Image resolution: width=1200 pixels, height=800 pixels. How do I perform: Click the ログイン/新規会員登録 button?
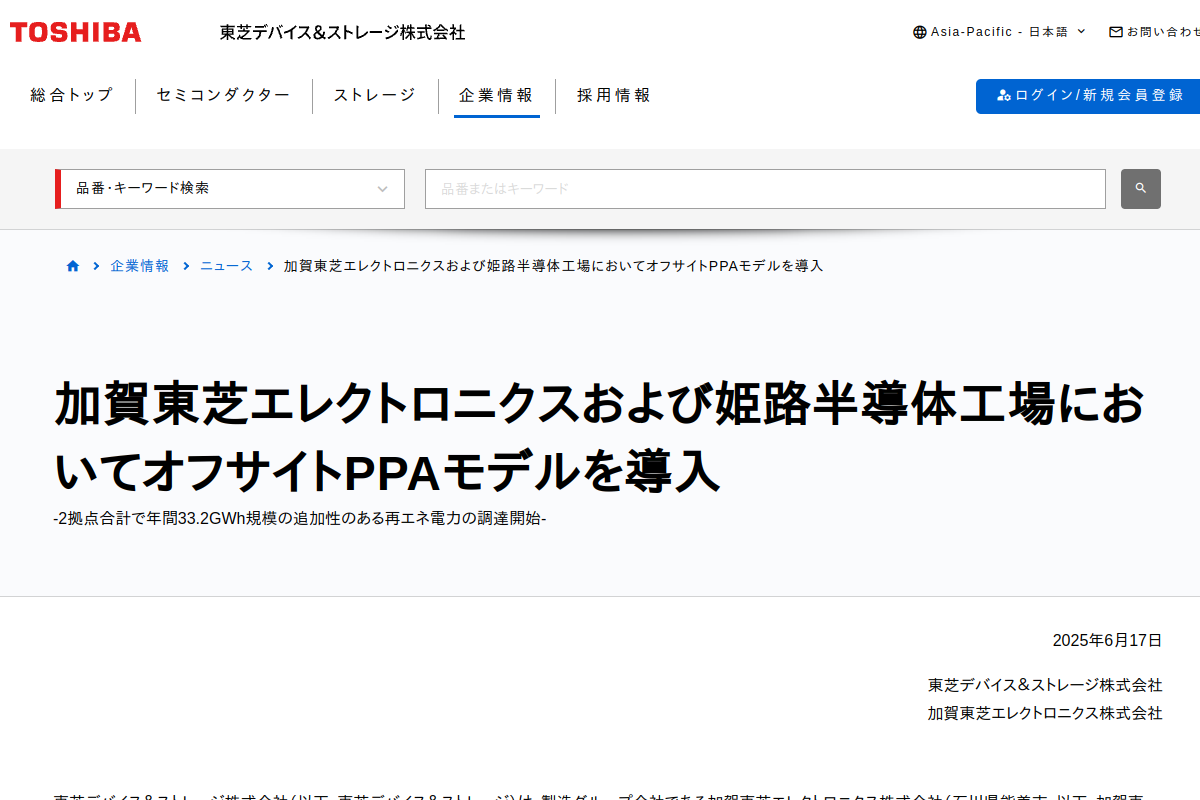pyautogui.click(x=1088, y=96)
